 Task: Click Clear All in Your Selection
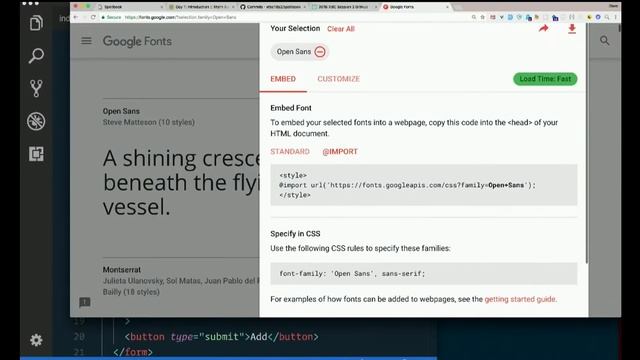[x=341, y=29]
